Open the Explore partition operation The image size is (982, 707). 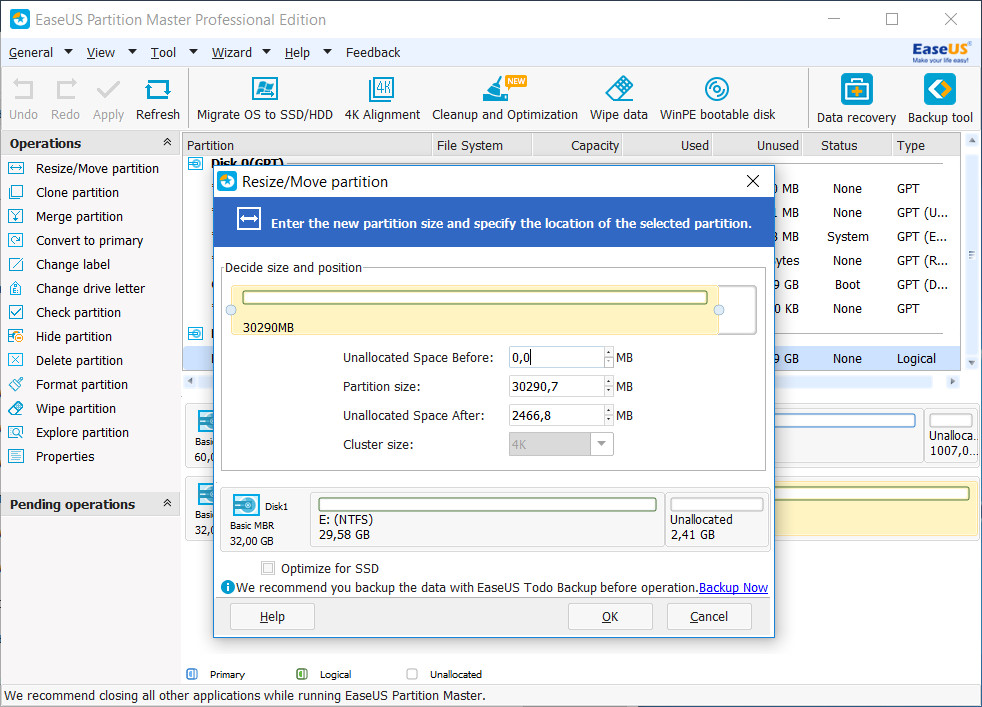tap(82, 433)
